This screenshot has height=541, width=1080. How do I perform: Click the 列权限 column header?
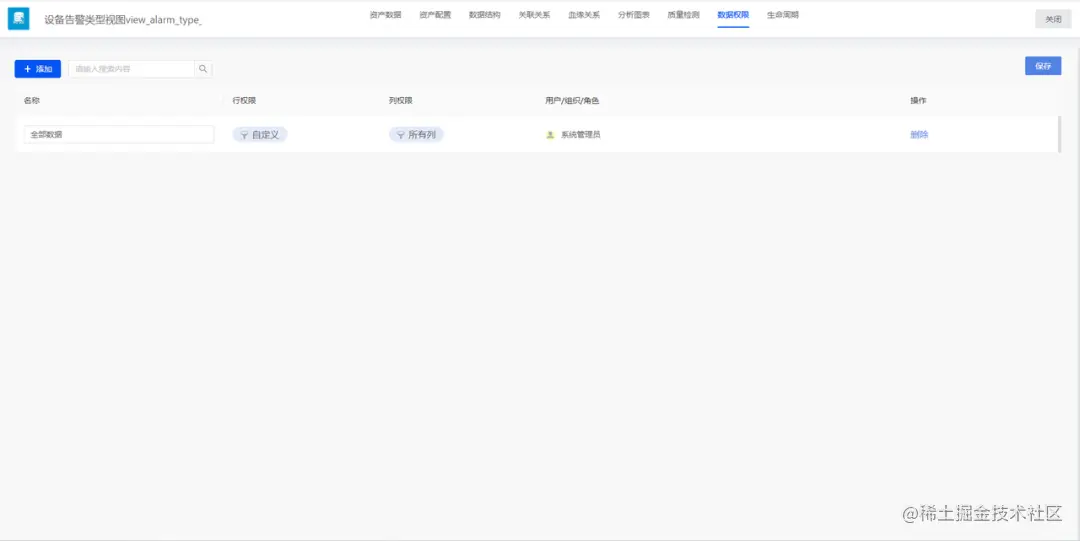401,101
